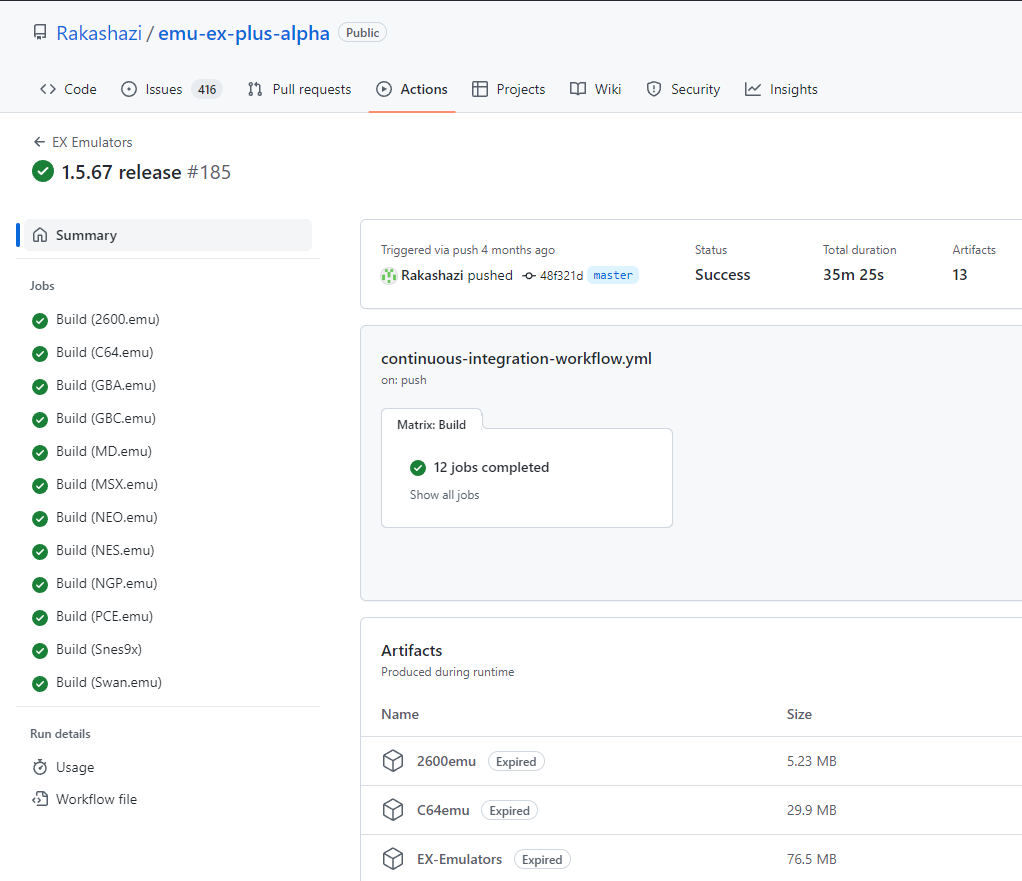Click the artifacts count 13
Viewport: 1022px width, 881px height.
959,275
